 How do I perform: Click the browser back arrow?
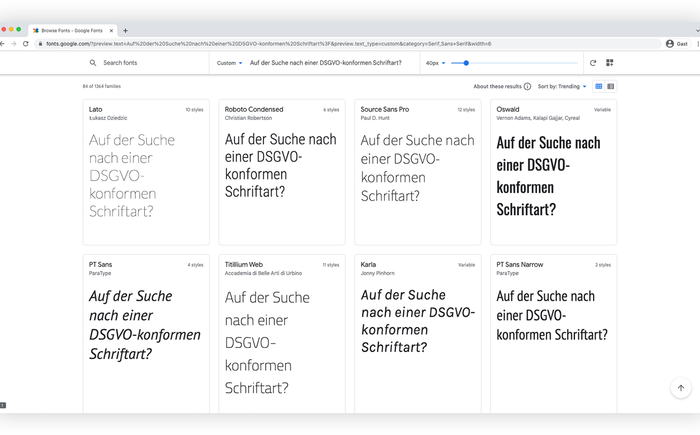click(x=2, y=44)
